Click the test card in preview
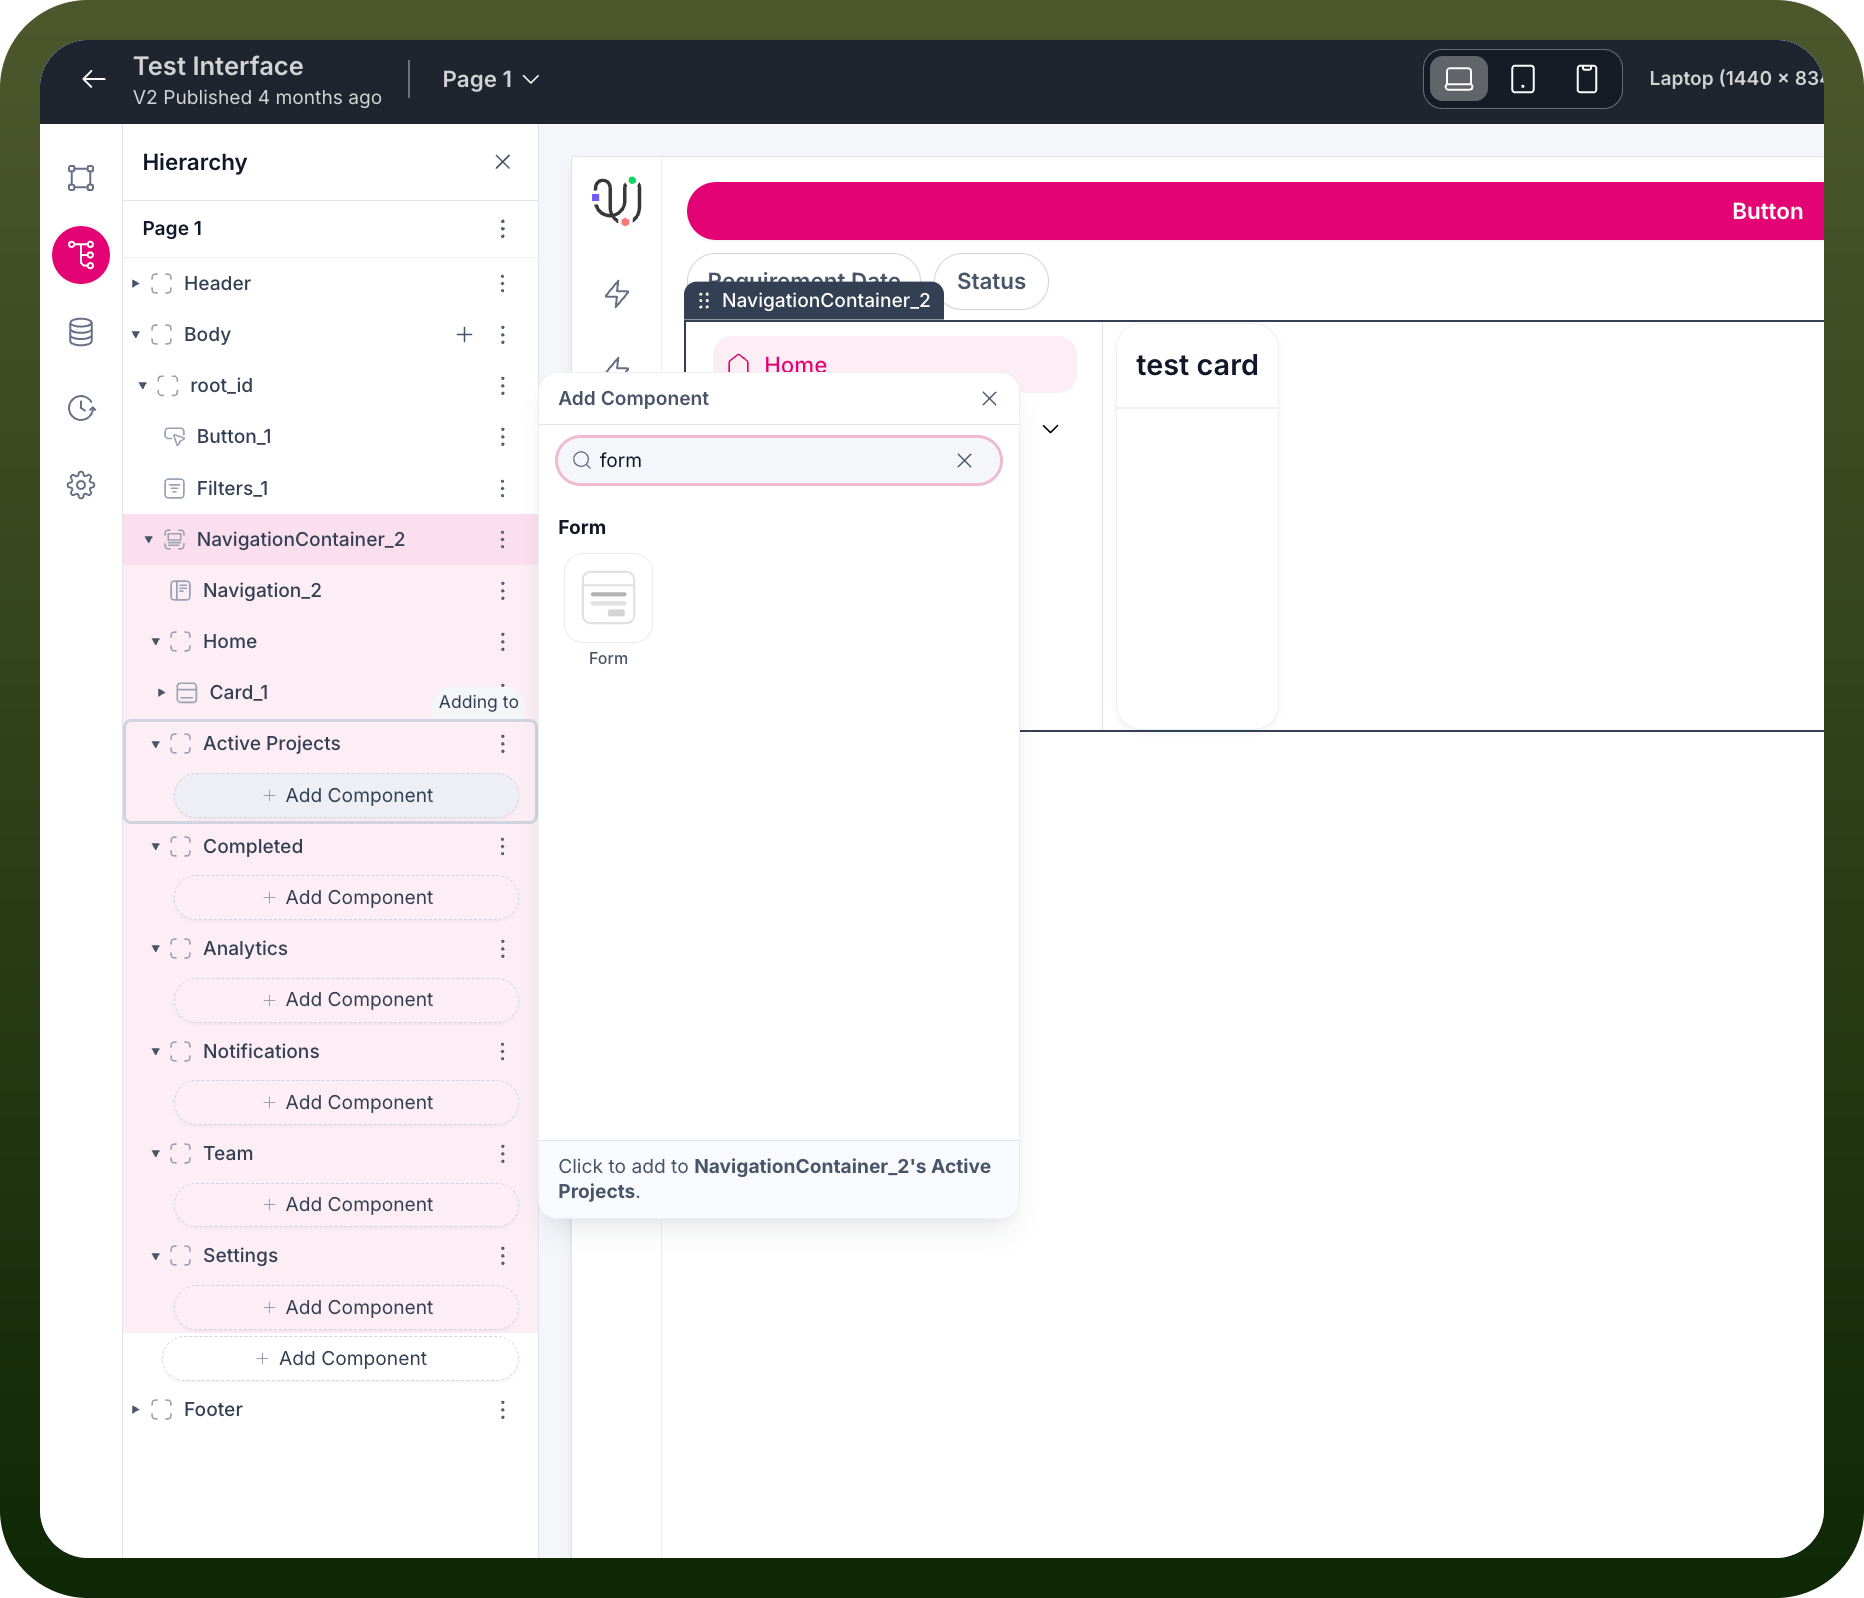 [x=1197, y=526]
